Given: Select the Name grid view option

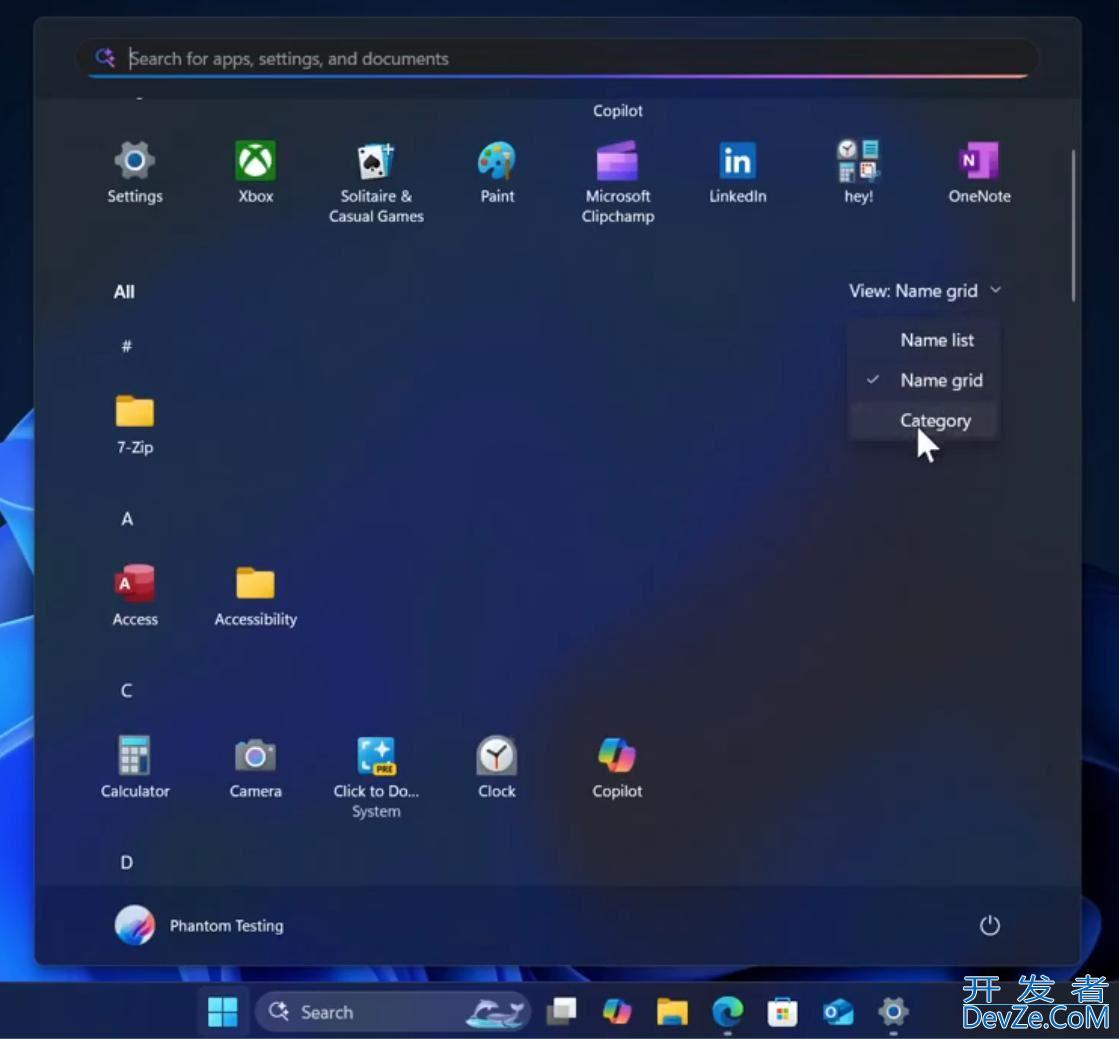Looking at the screenshot, I should click(x=923, y=380).
